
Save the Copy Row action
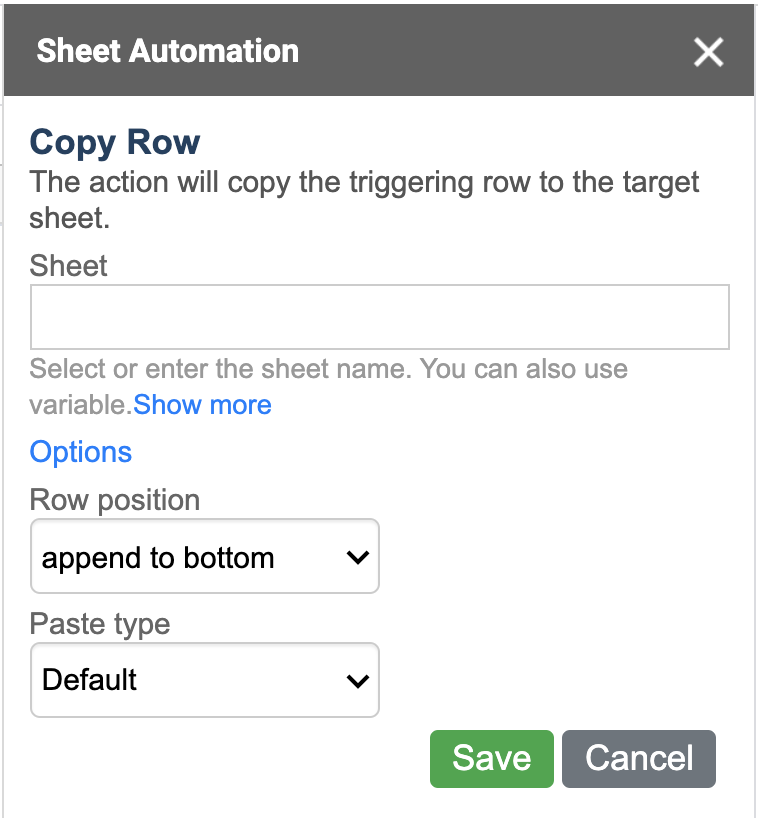pyautogui.click(x=491, y=759)
